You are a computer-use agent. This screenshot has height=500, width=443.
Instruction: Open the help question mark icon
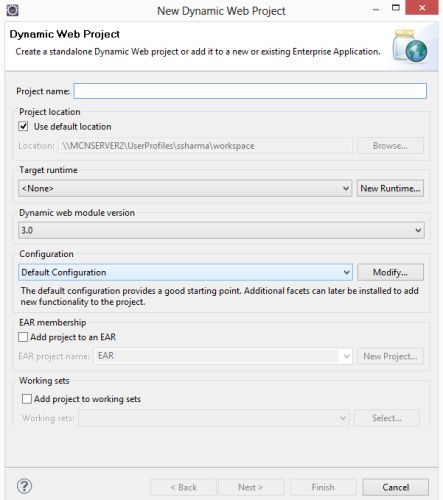[24, 486]
